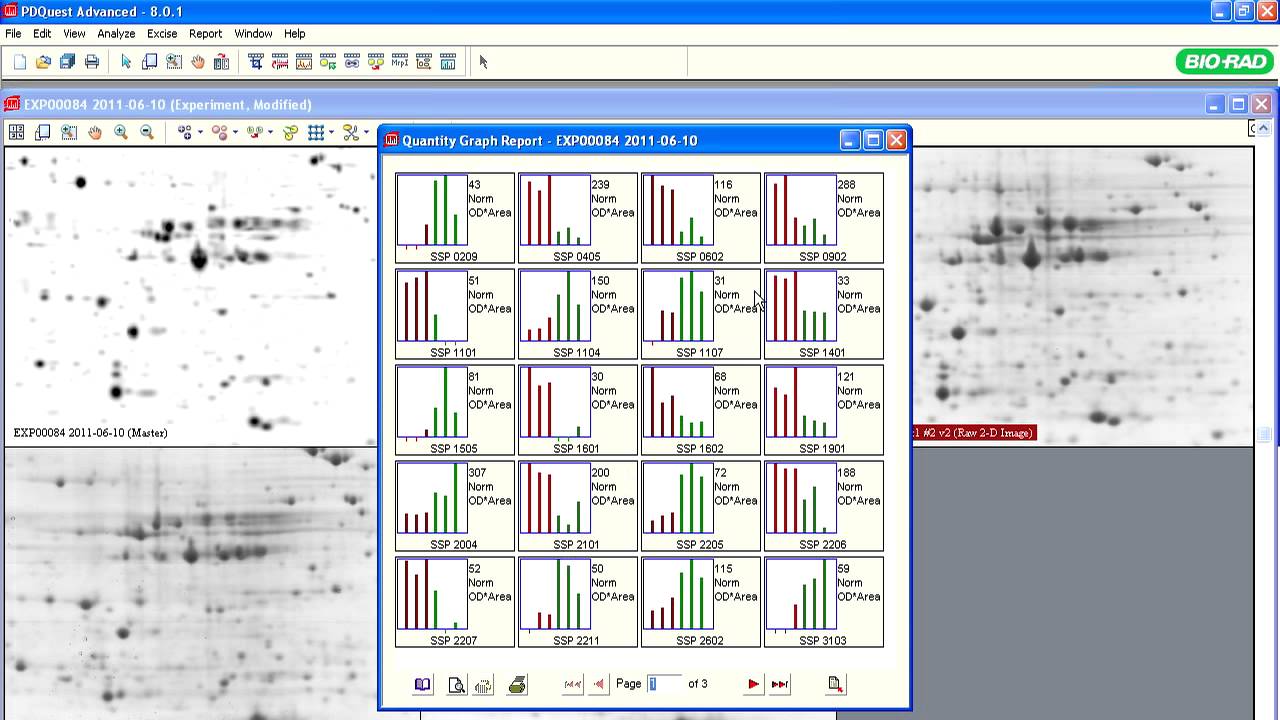This screenshot has width=1280, height=720.
Task: Minimize the EXP00084 experiment window
Action: [x=1214, y=104]
